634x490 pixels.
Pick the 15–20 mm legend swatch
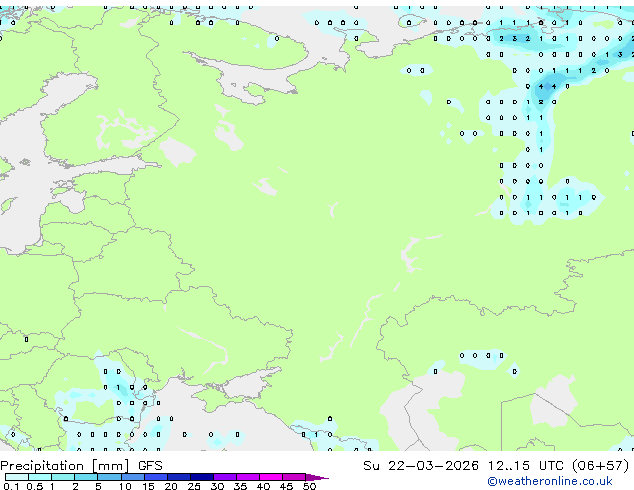(156, 477)
